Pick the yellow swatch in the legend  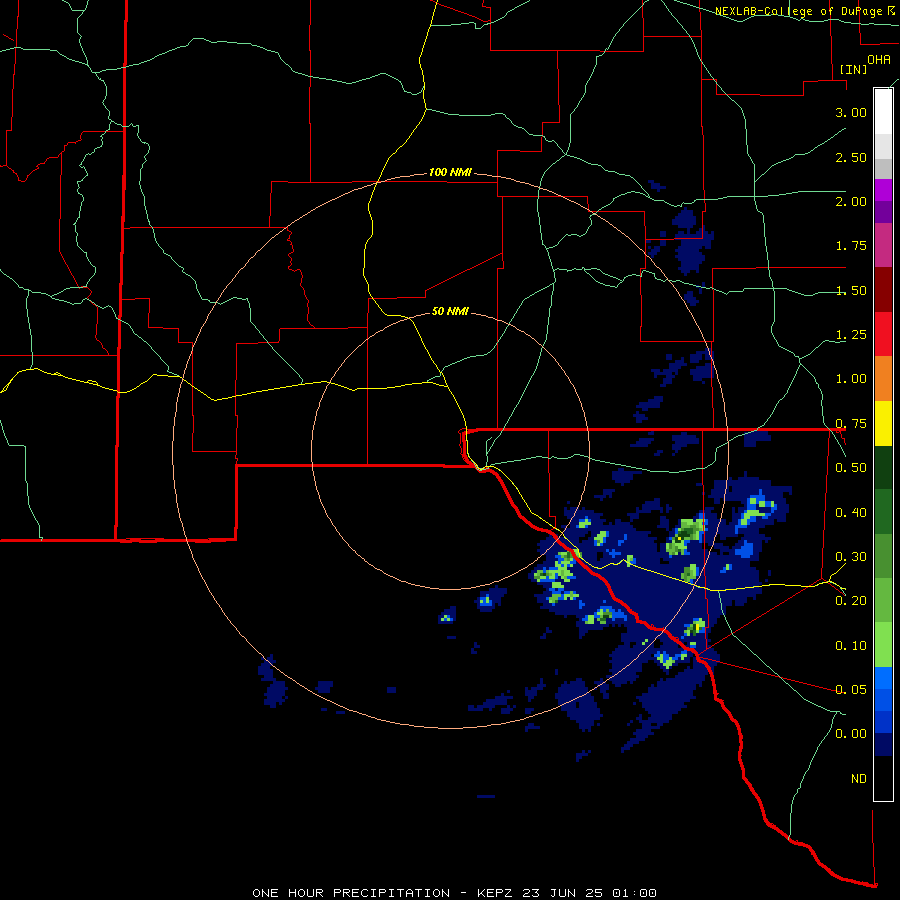pyautogui.click(x=883, y=423)
